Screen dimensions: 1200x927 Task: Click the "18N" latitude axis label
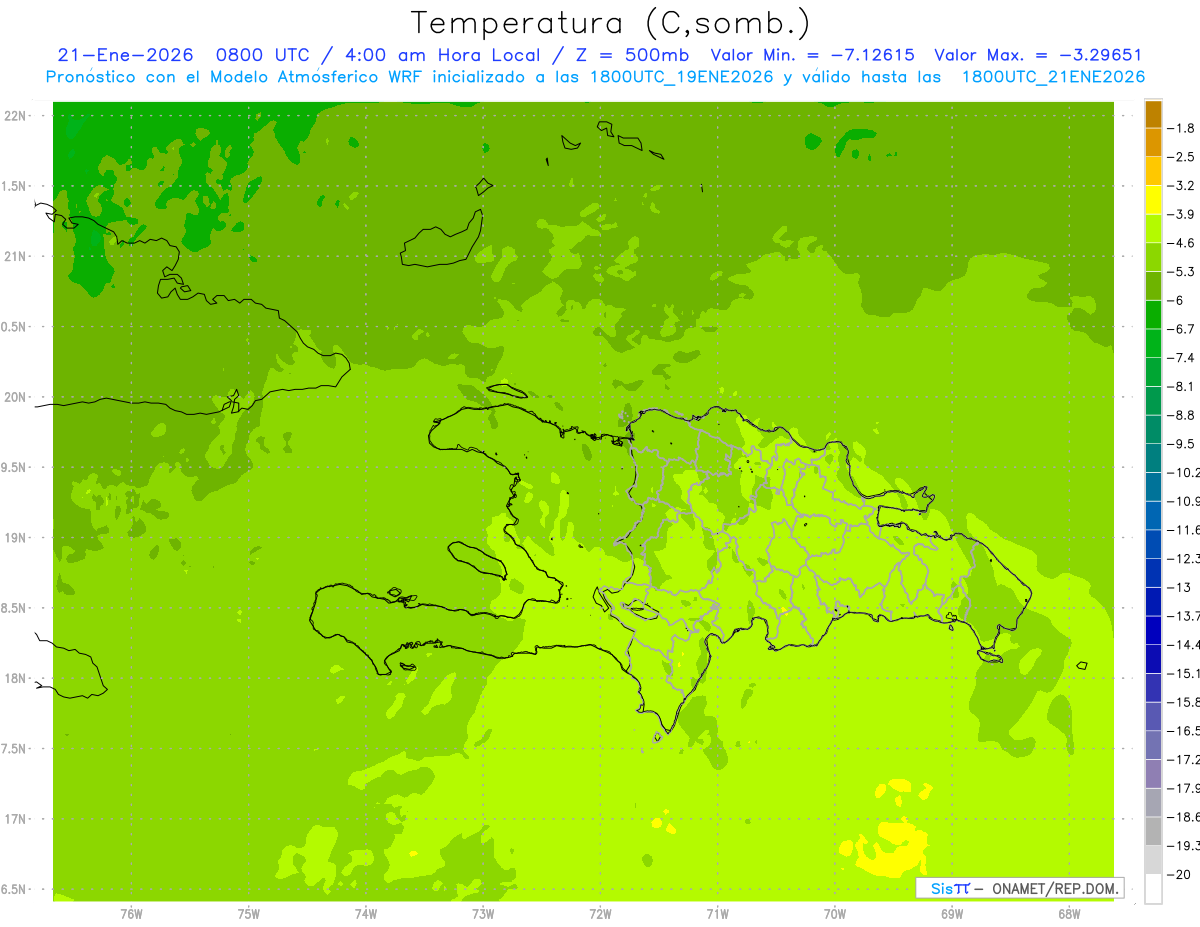click(x=16, y=678)
